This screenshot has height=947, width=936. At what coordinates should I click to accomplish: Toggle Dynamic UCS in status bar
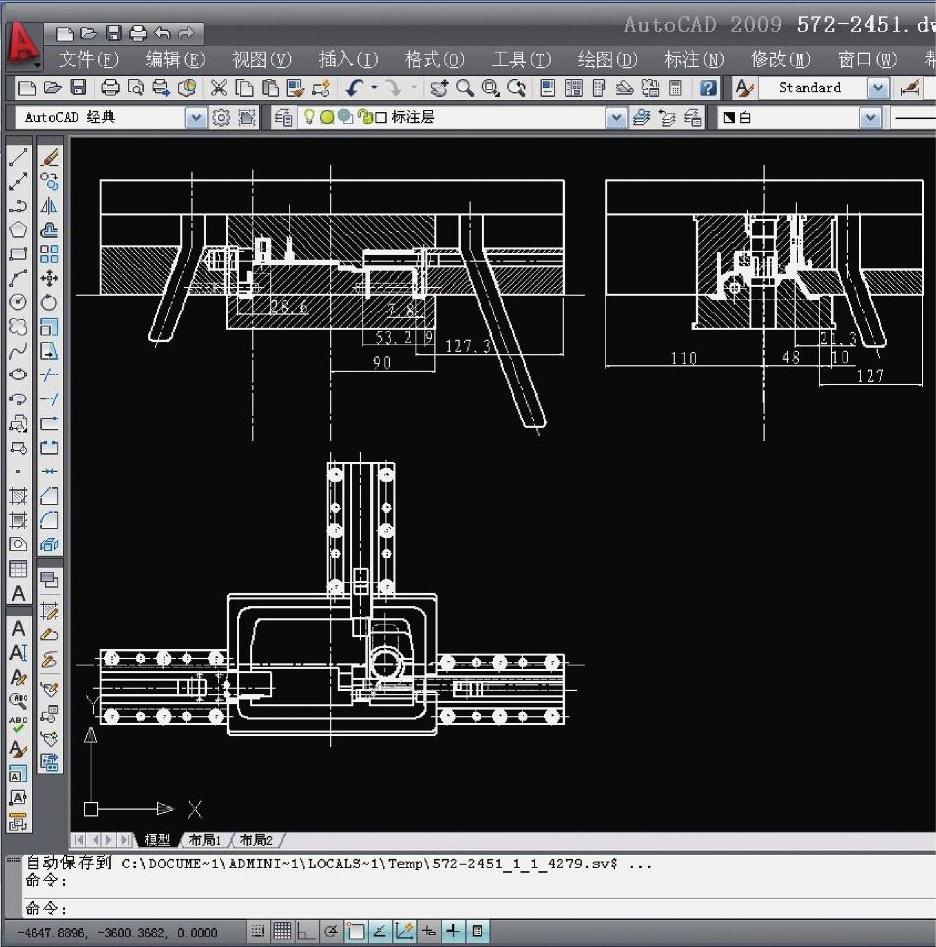[x=404, y=931]
